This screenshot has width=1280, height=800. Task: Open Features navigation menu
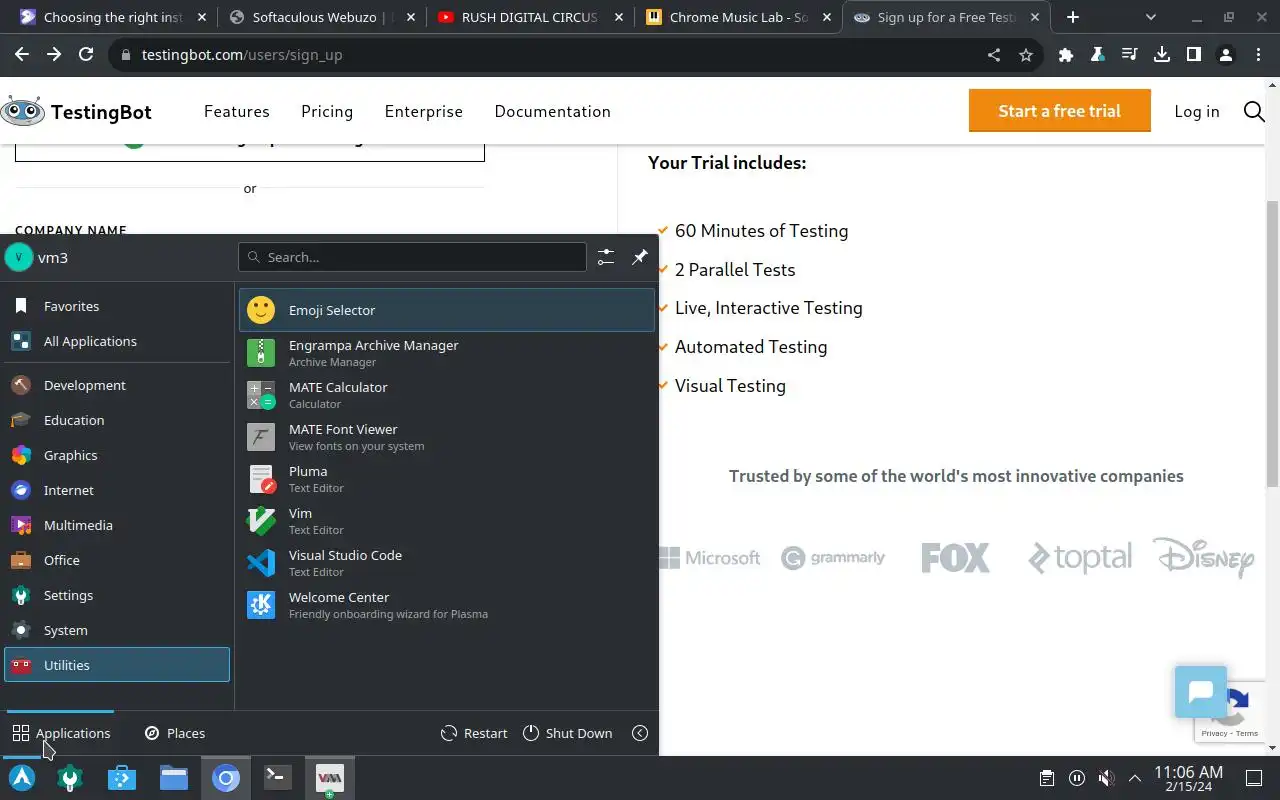click(x=237, y=111)
